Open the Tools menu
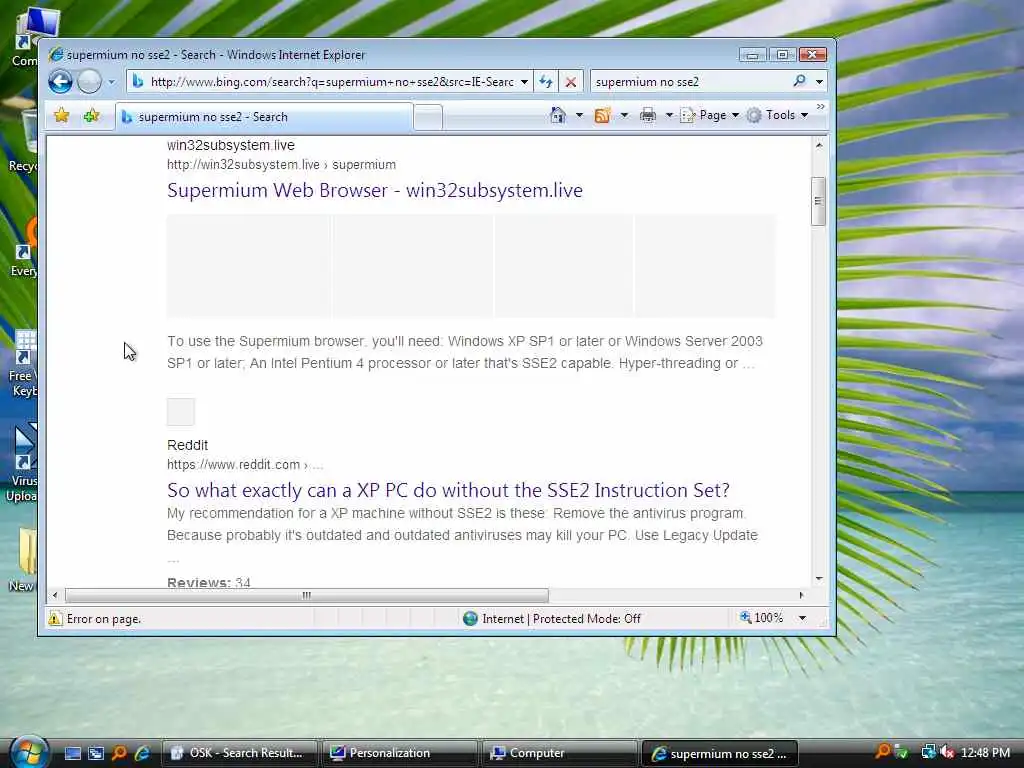Image resolution: width=1024 pixels, height=768 pixels. pyautogui.click(x=777, y=115)
